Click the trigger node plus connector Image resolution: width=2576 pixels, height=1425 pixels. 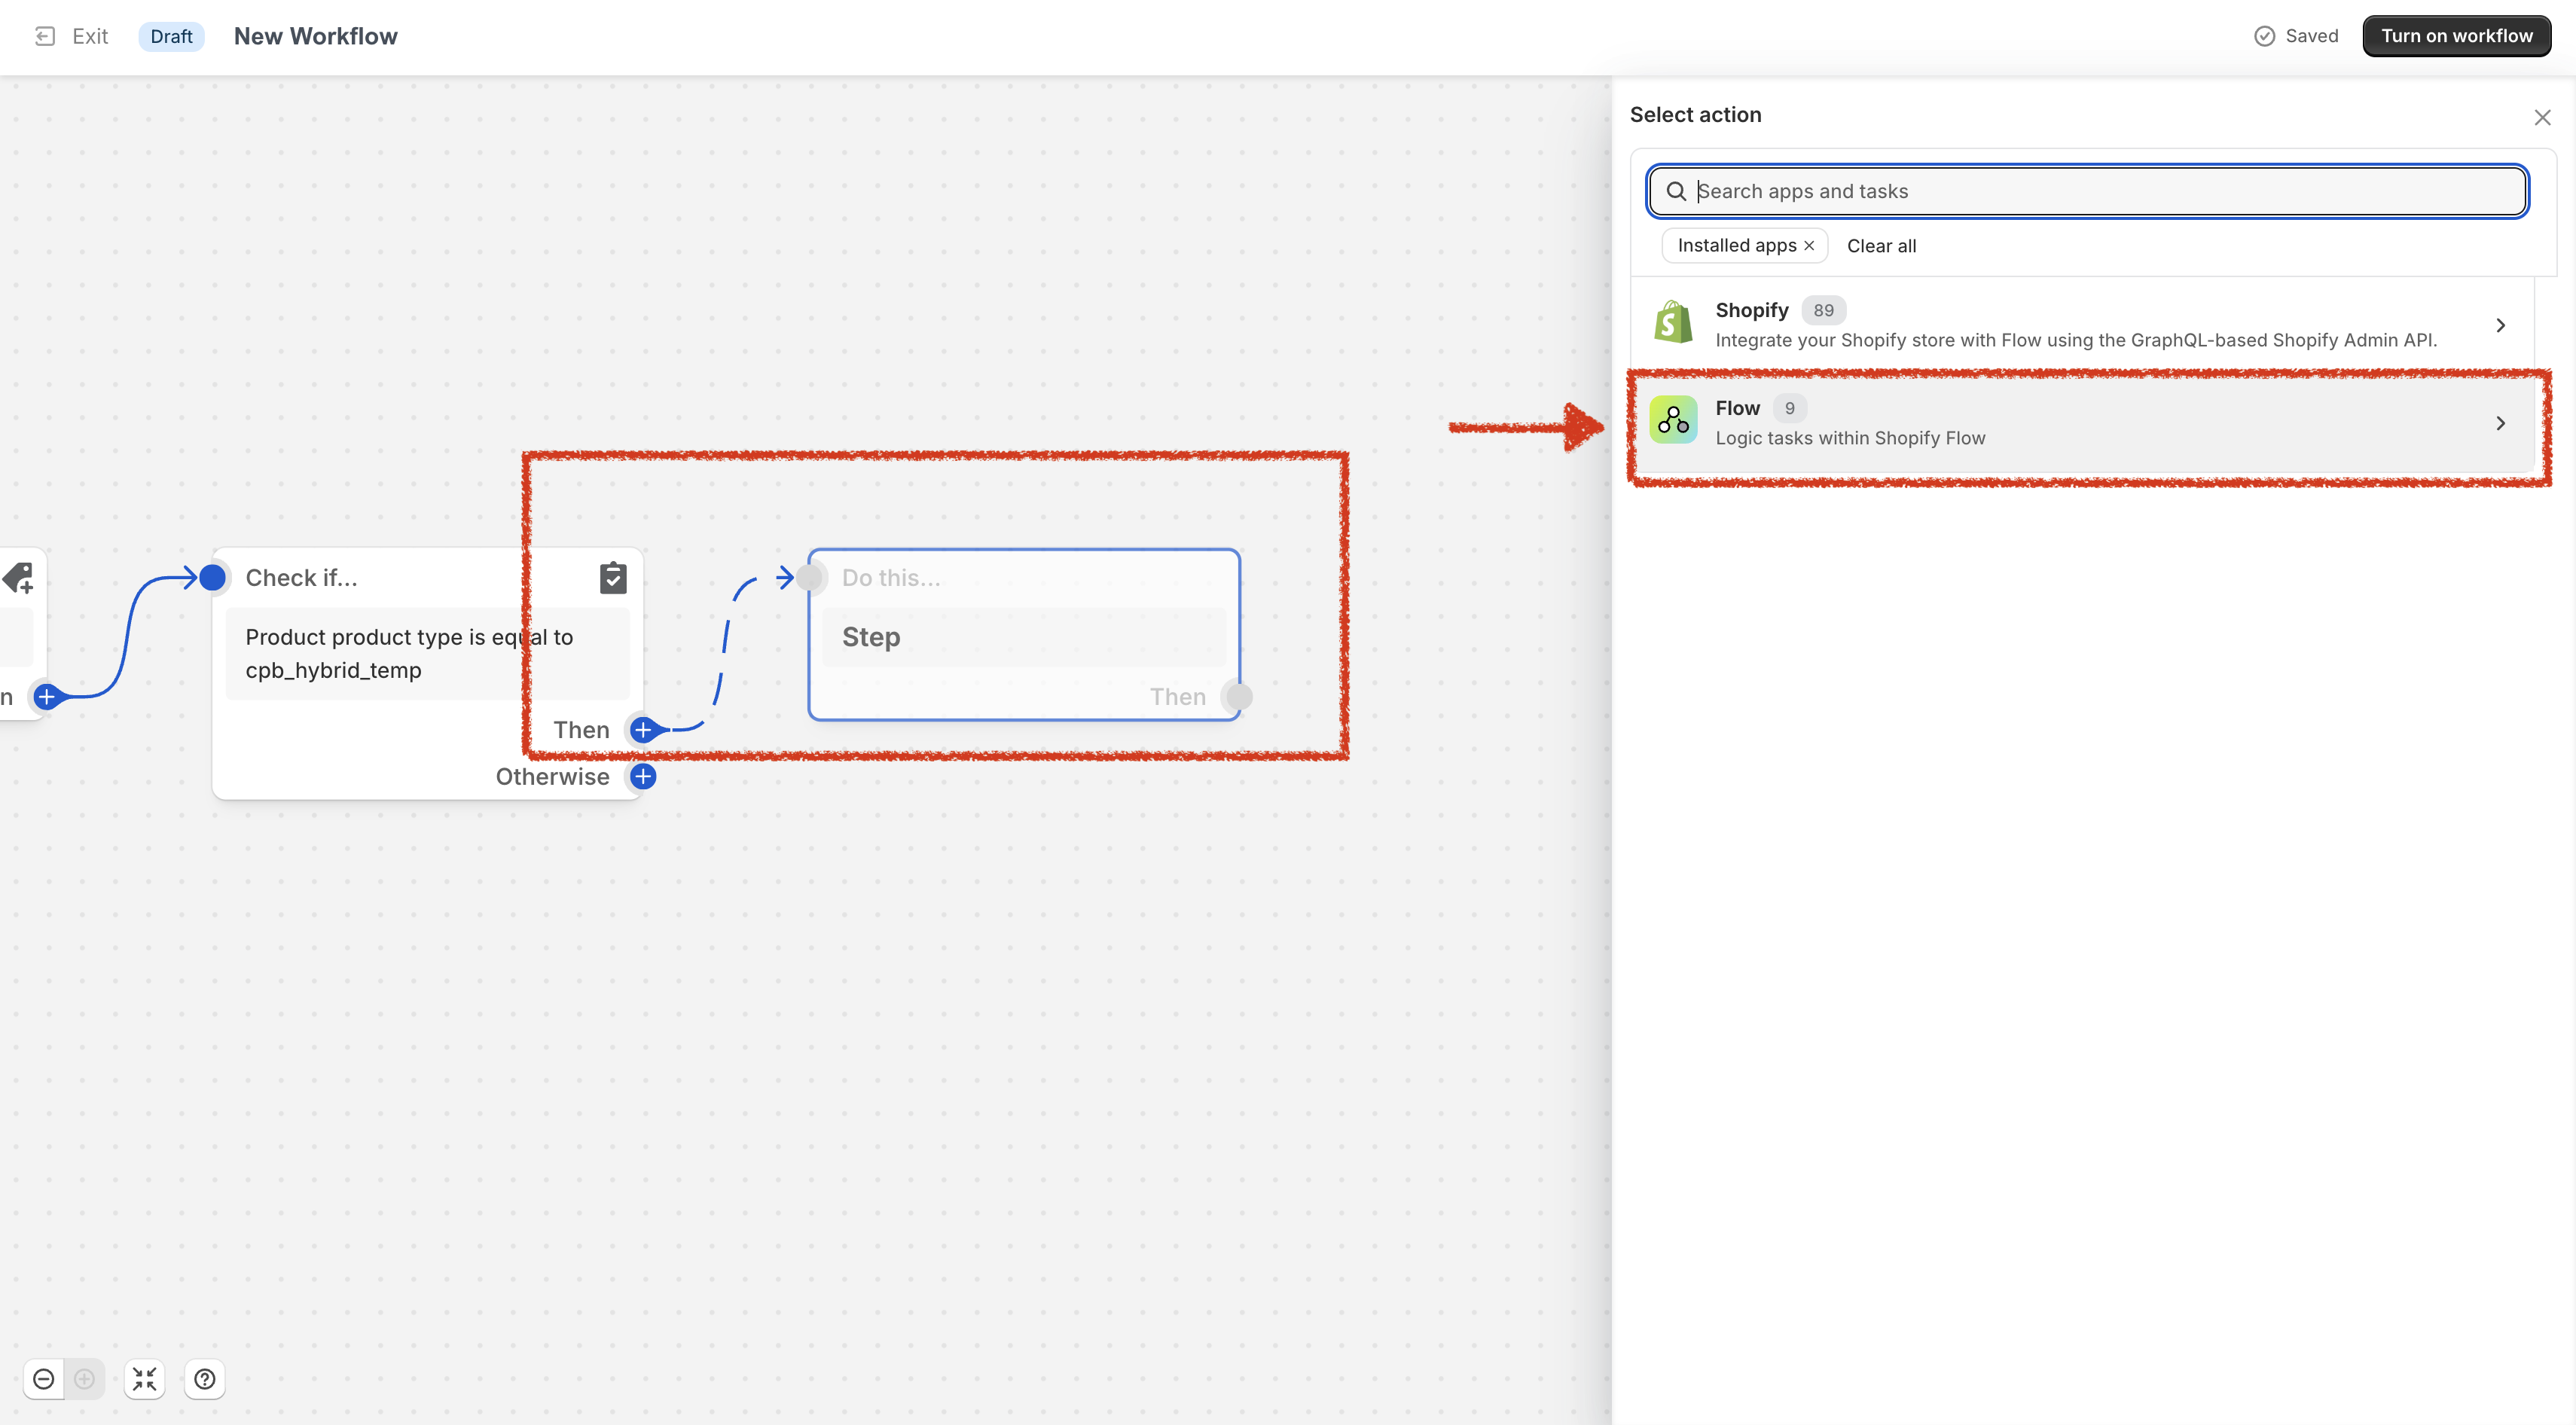click(x=46, y=698)
